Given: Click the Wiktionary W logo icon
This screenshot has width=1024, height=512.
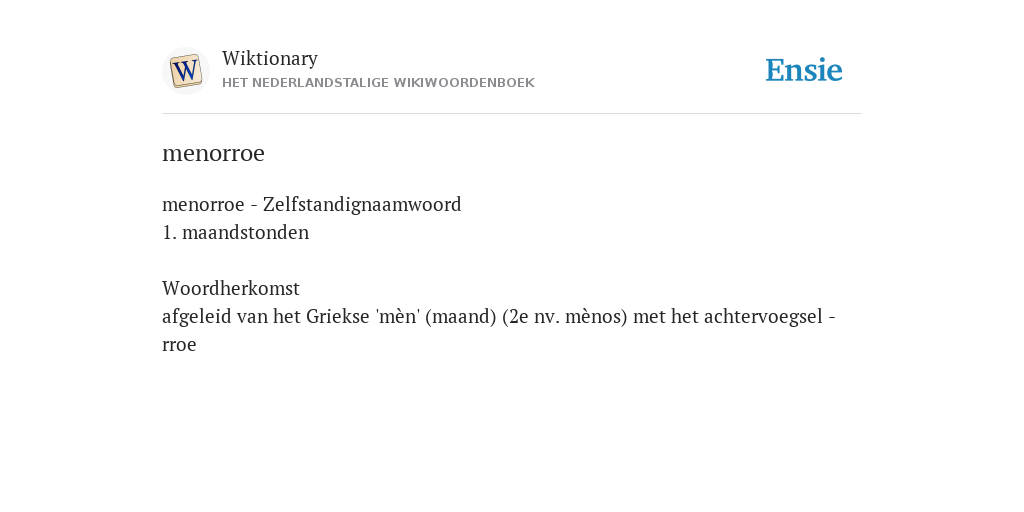Looking at the screenshot, I should [185, 71].
